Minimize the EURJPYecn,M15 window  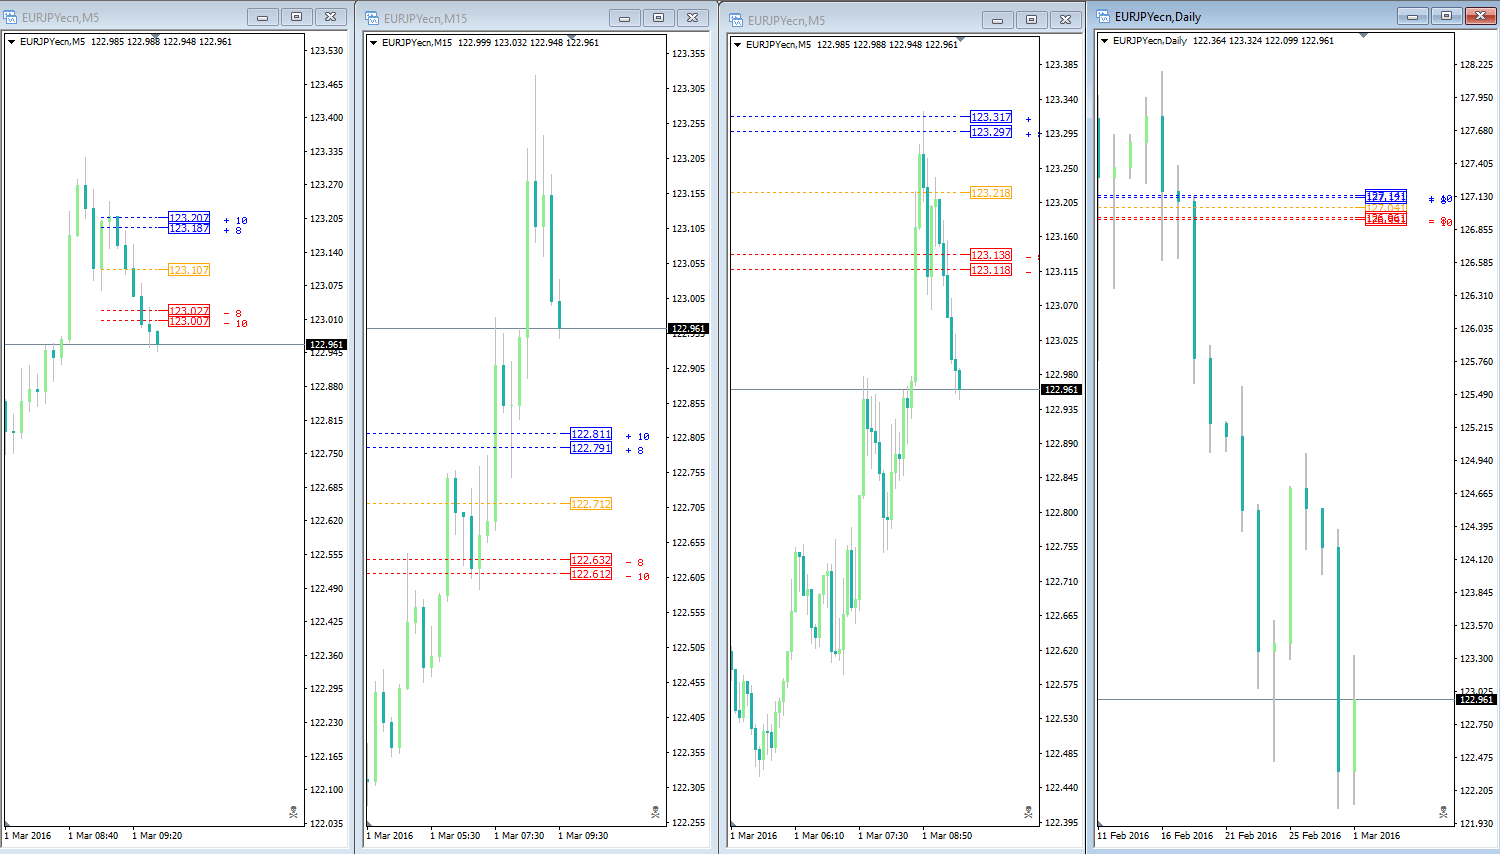tap(624, 18)
